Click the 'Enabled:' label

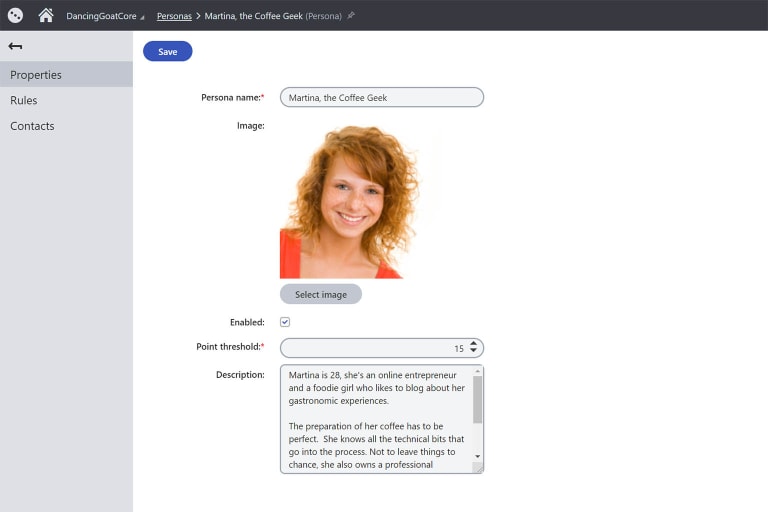point(247,322)
